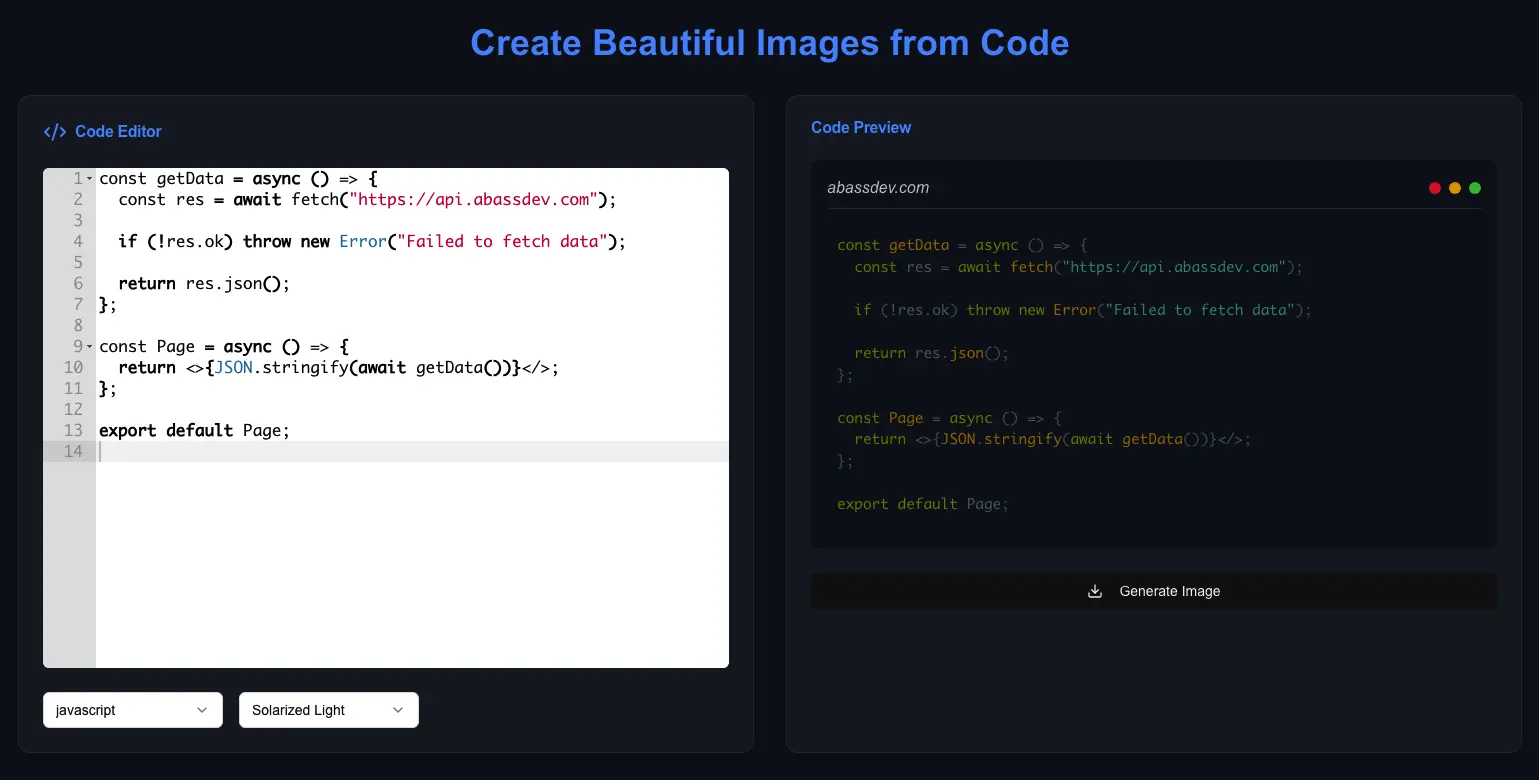
Task: Click the "Code Preview" panel title
Action: [861, 127]
